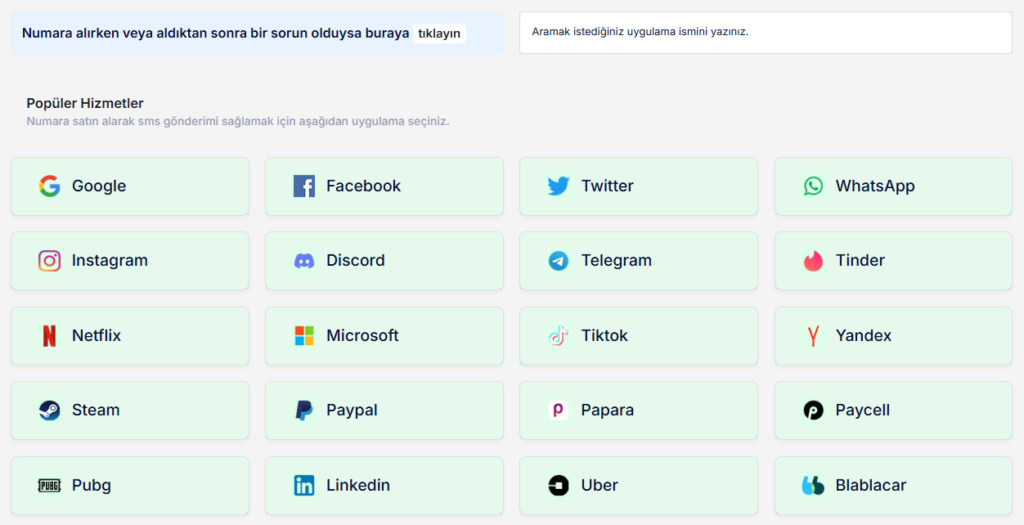This screenshot has width=1024, height=525.
Task: Click the Google logo icon
Action: [49, 186]
